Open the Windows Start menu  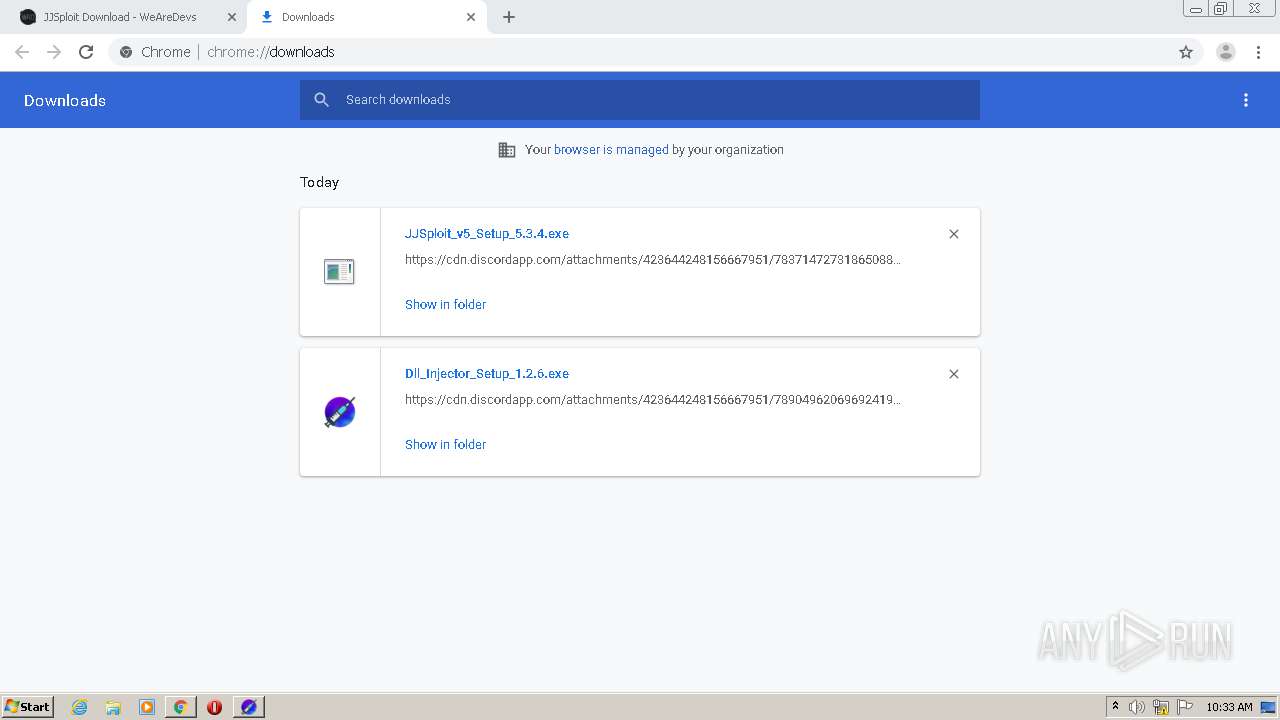pos(28,707)
